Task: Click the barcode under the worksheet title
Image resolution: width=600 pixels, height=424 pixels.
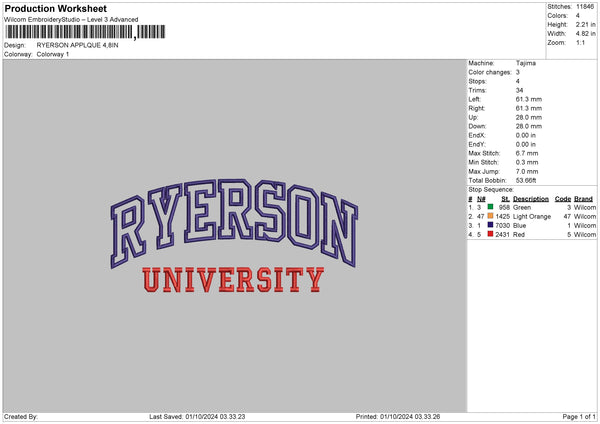Action: pos(85,32)
